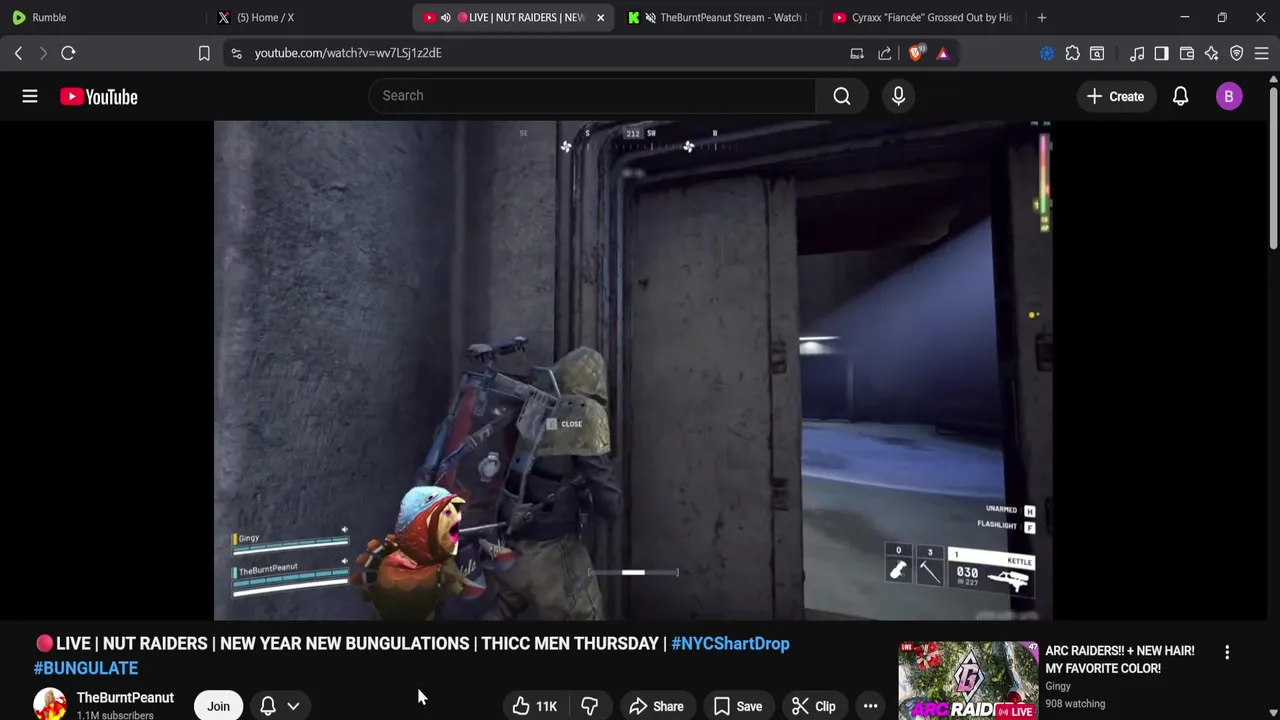The image size is (1280, 720).
Task: Open YouTube notifications bell
Action: click(x=1181, y=96)
